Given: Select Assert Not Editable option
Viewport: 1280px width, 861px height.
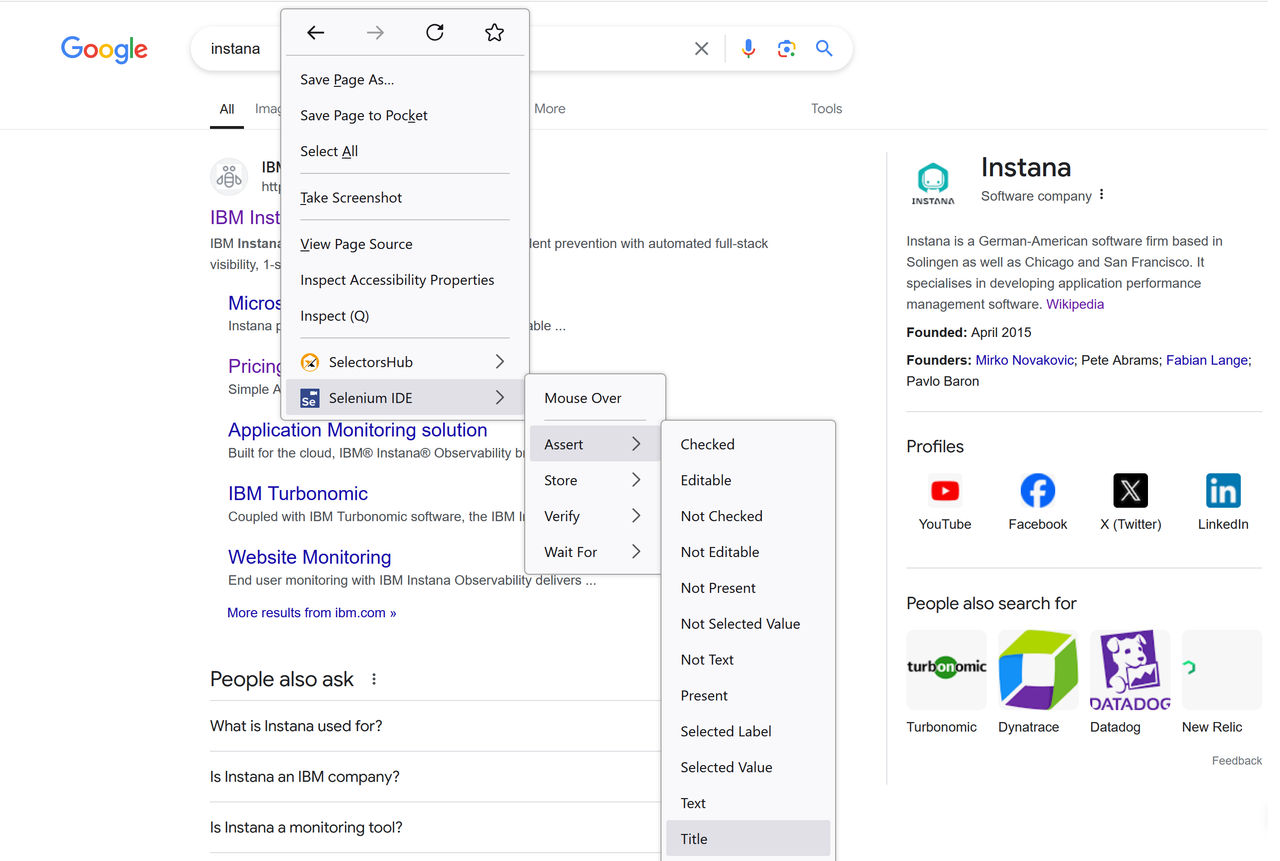Looking at the screenshot, I should coord(748,552).
